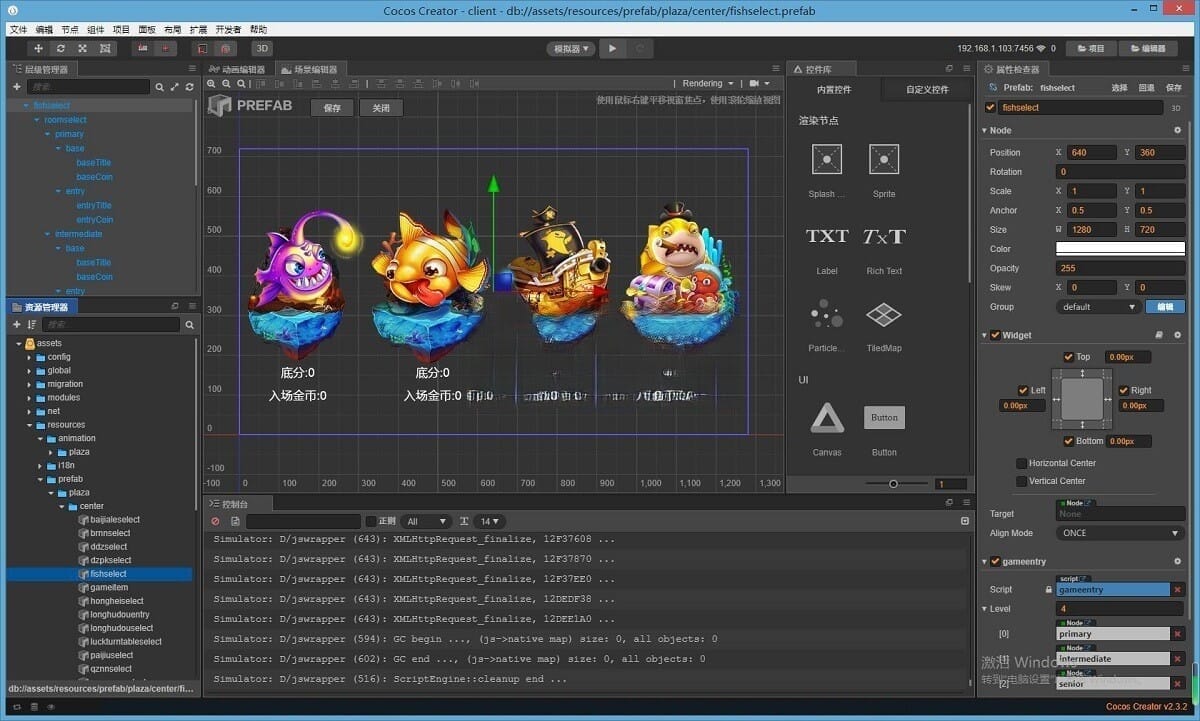Adjust the widget library icon size slider
1200x721 pixels.
(x=893, y=484)
